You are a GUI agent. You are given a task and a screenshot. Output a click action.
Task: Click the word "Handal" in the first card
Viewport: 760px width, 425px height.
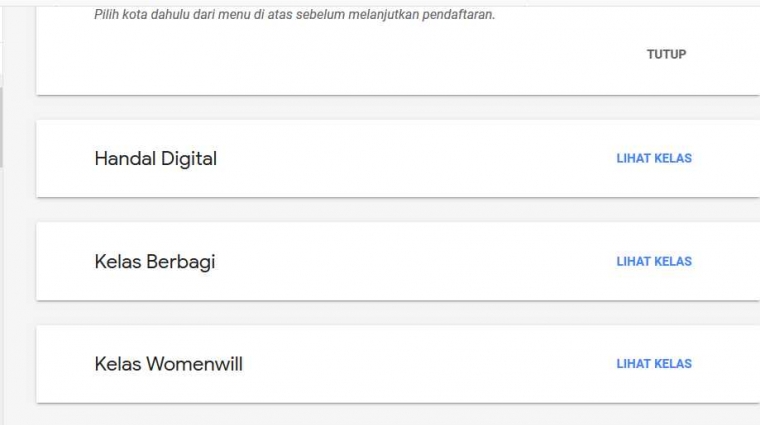pyautogui.click(x=123, y=158)
